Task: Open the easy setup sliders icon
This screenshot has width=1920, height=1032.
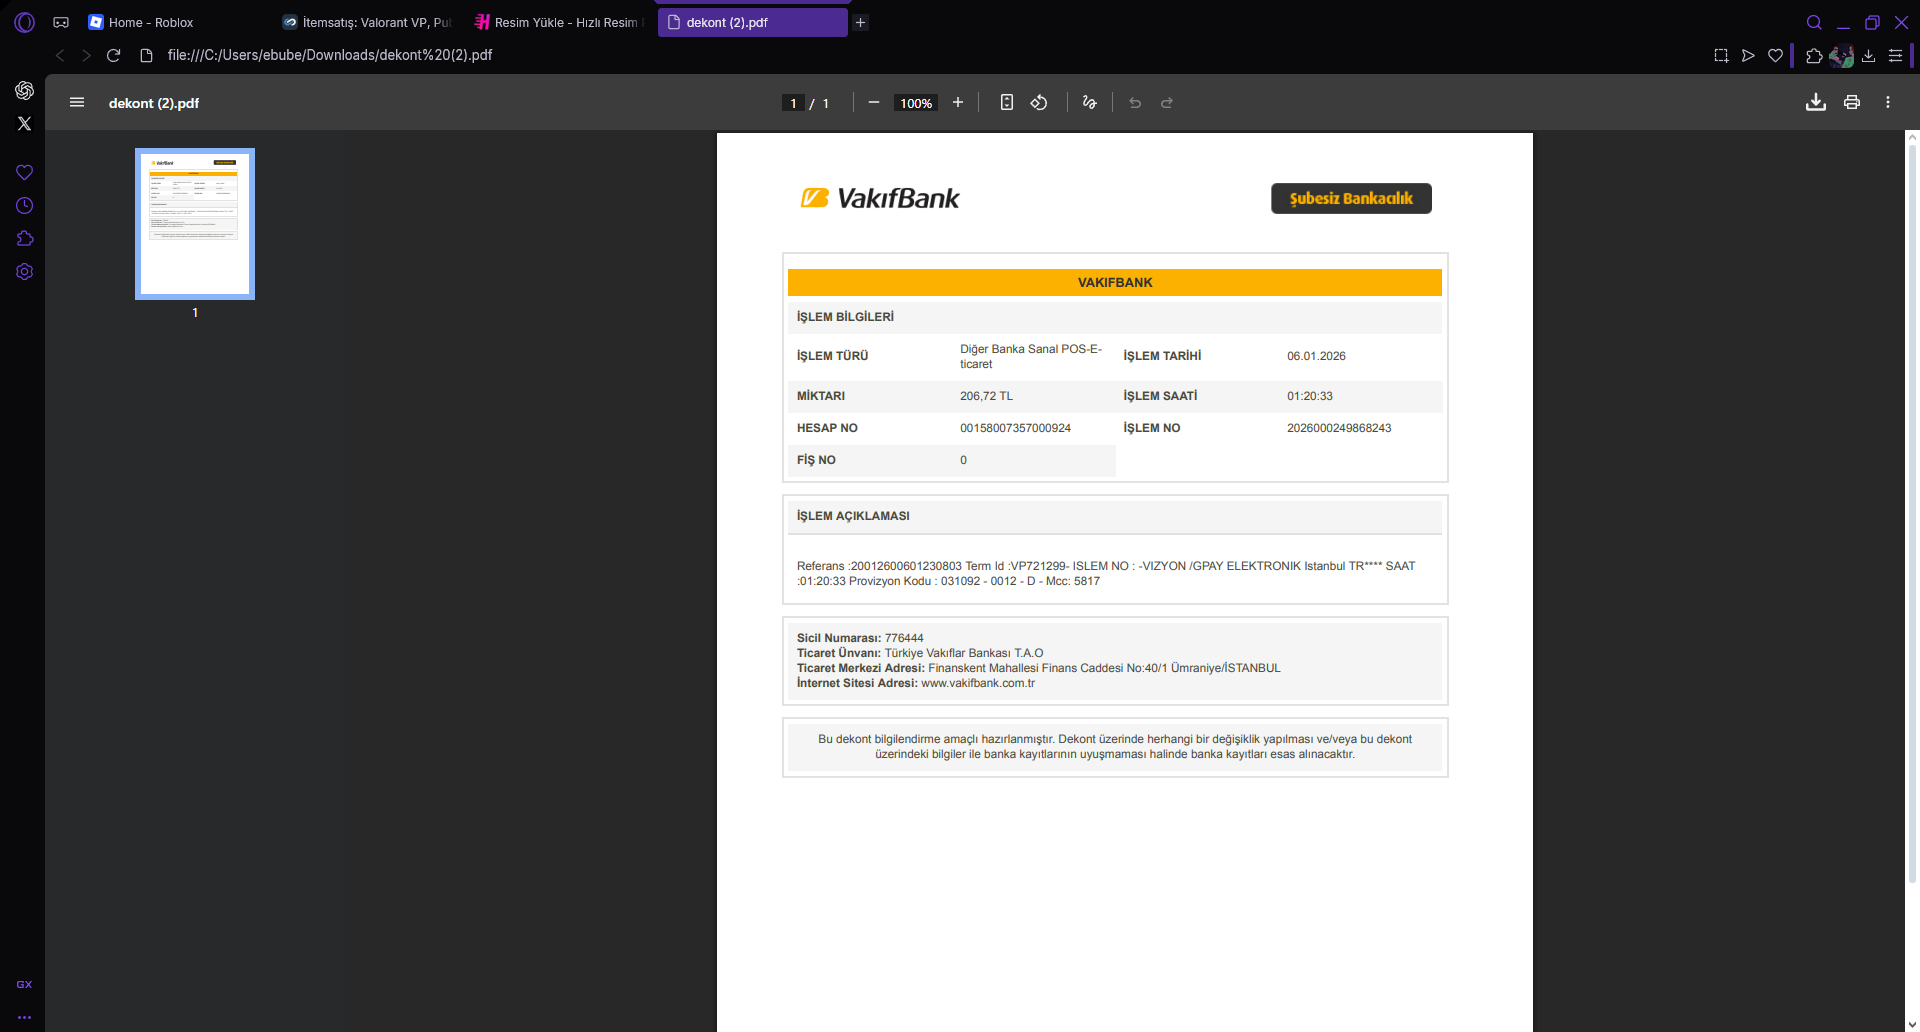Action: [x=1895, y=55]
